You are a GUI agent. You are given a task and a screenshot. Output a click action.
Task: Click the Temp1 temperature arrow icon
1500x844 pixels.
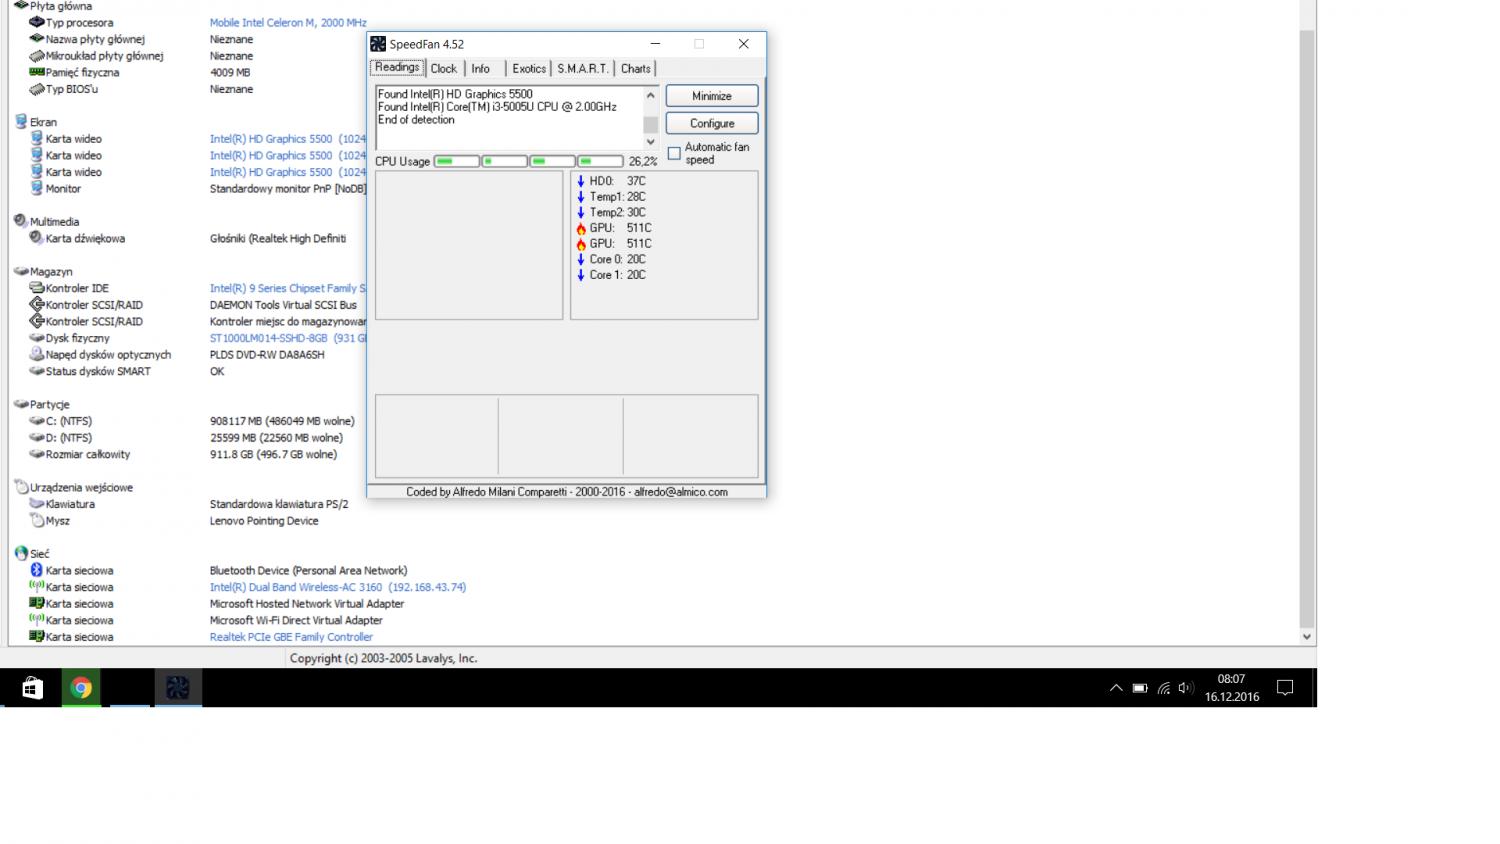tap(580, 197)
